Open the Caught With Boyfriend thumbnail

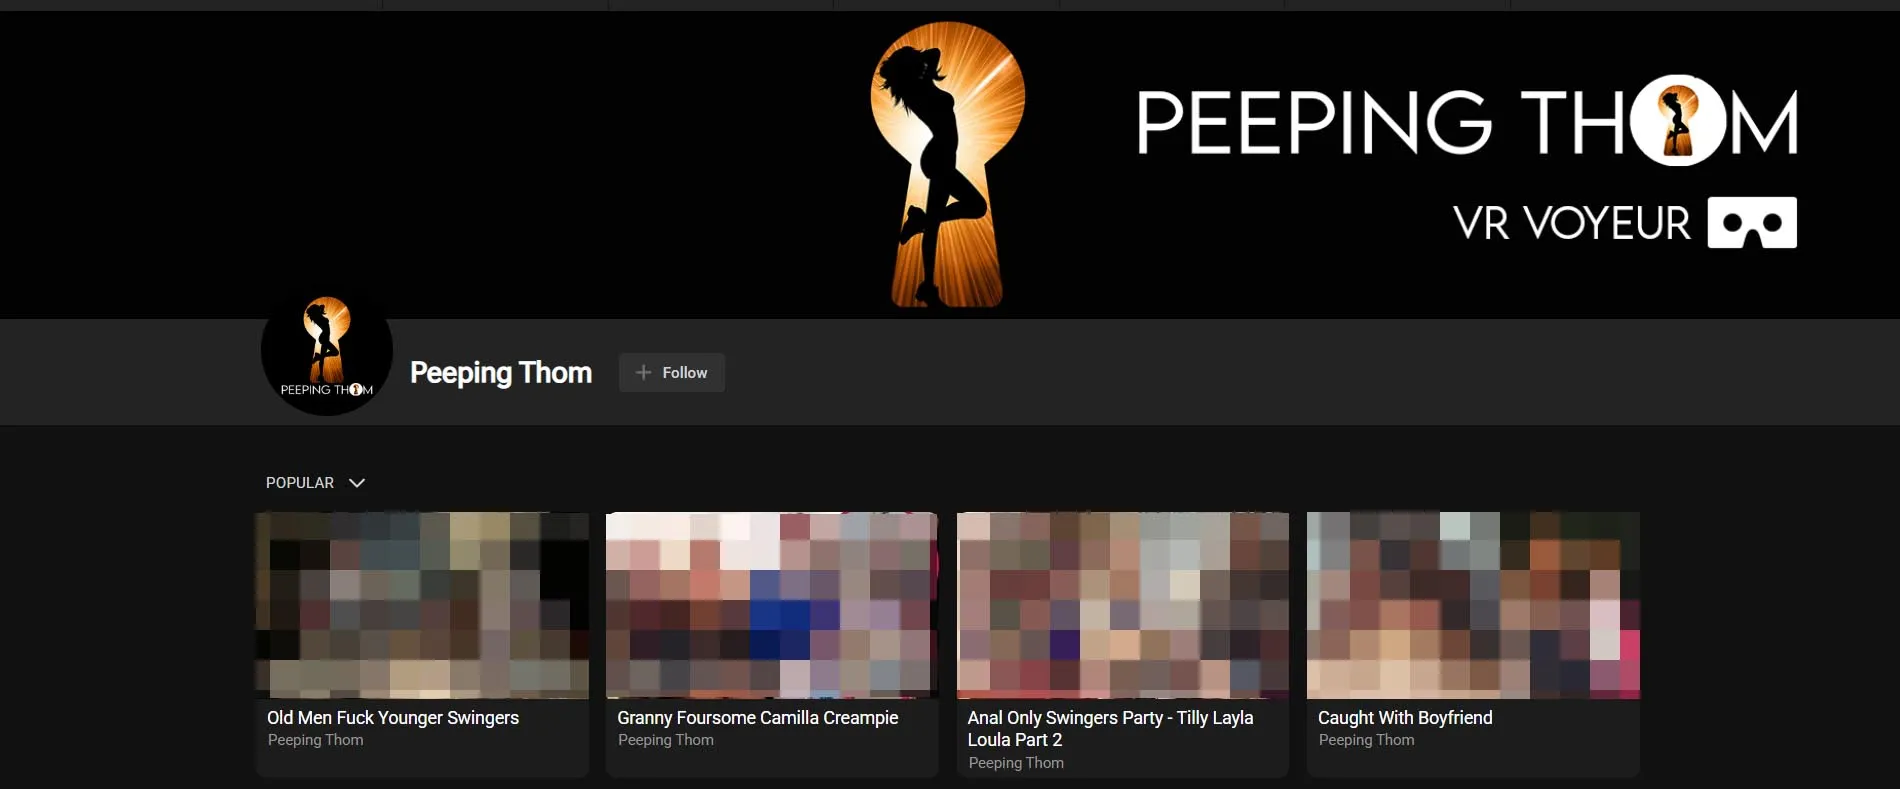pyautogui.click(x=1473, y=605)
